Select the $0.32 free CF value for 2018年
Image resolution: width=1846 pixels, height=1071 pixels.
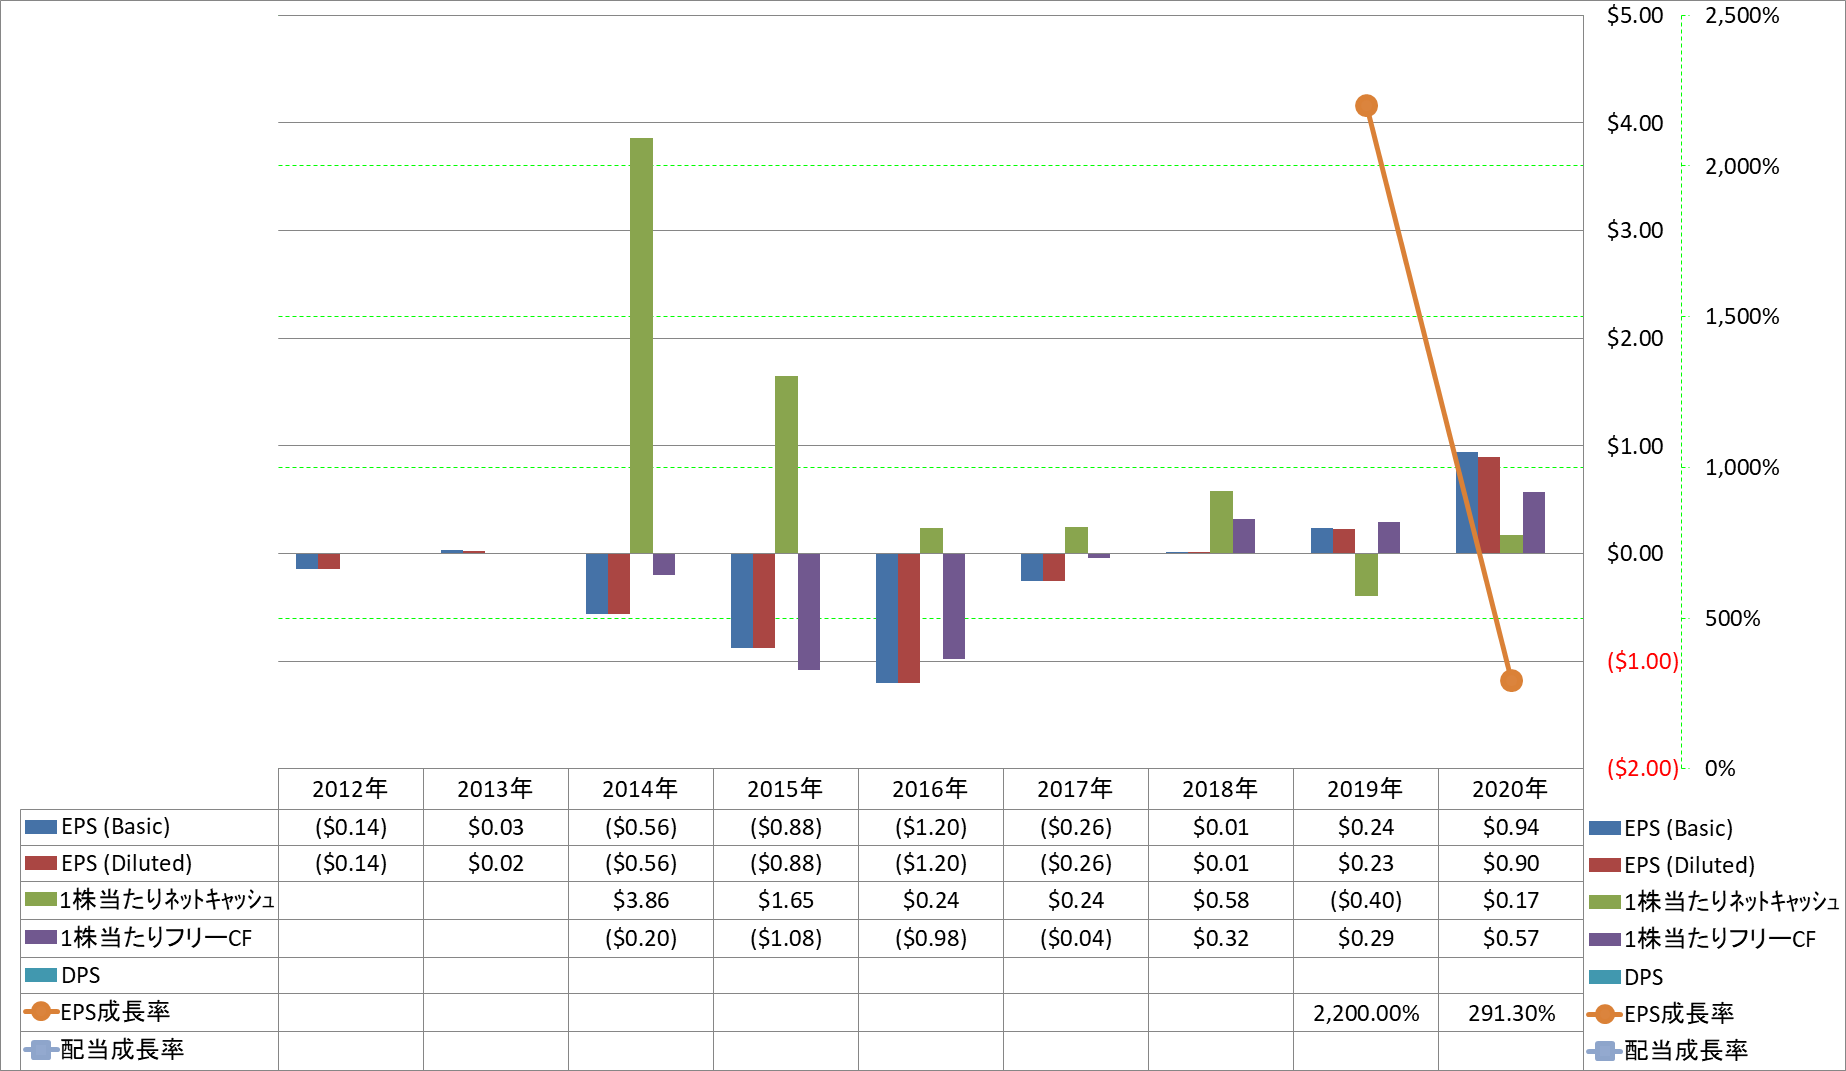pos(1221,939)
